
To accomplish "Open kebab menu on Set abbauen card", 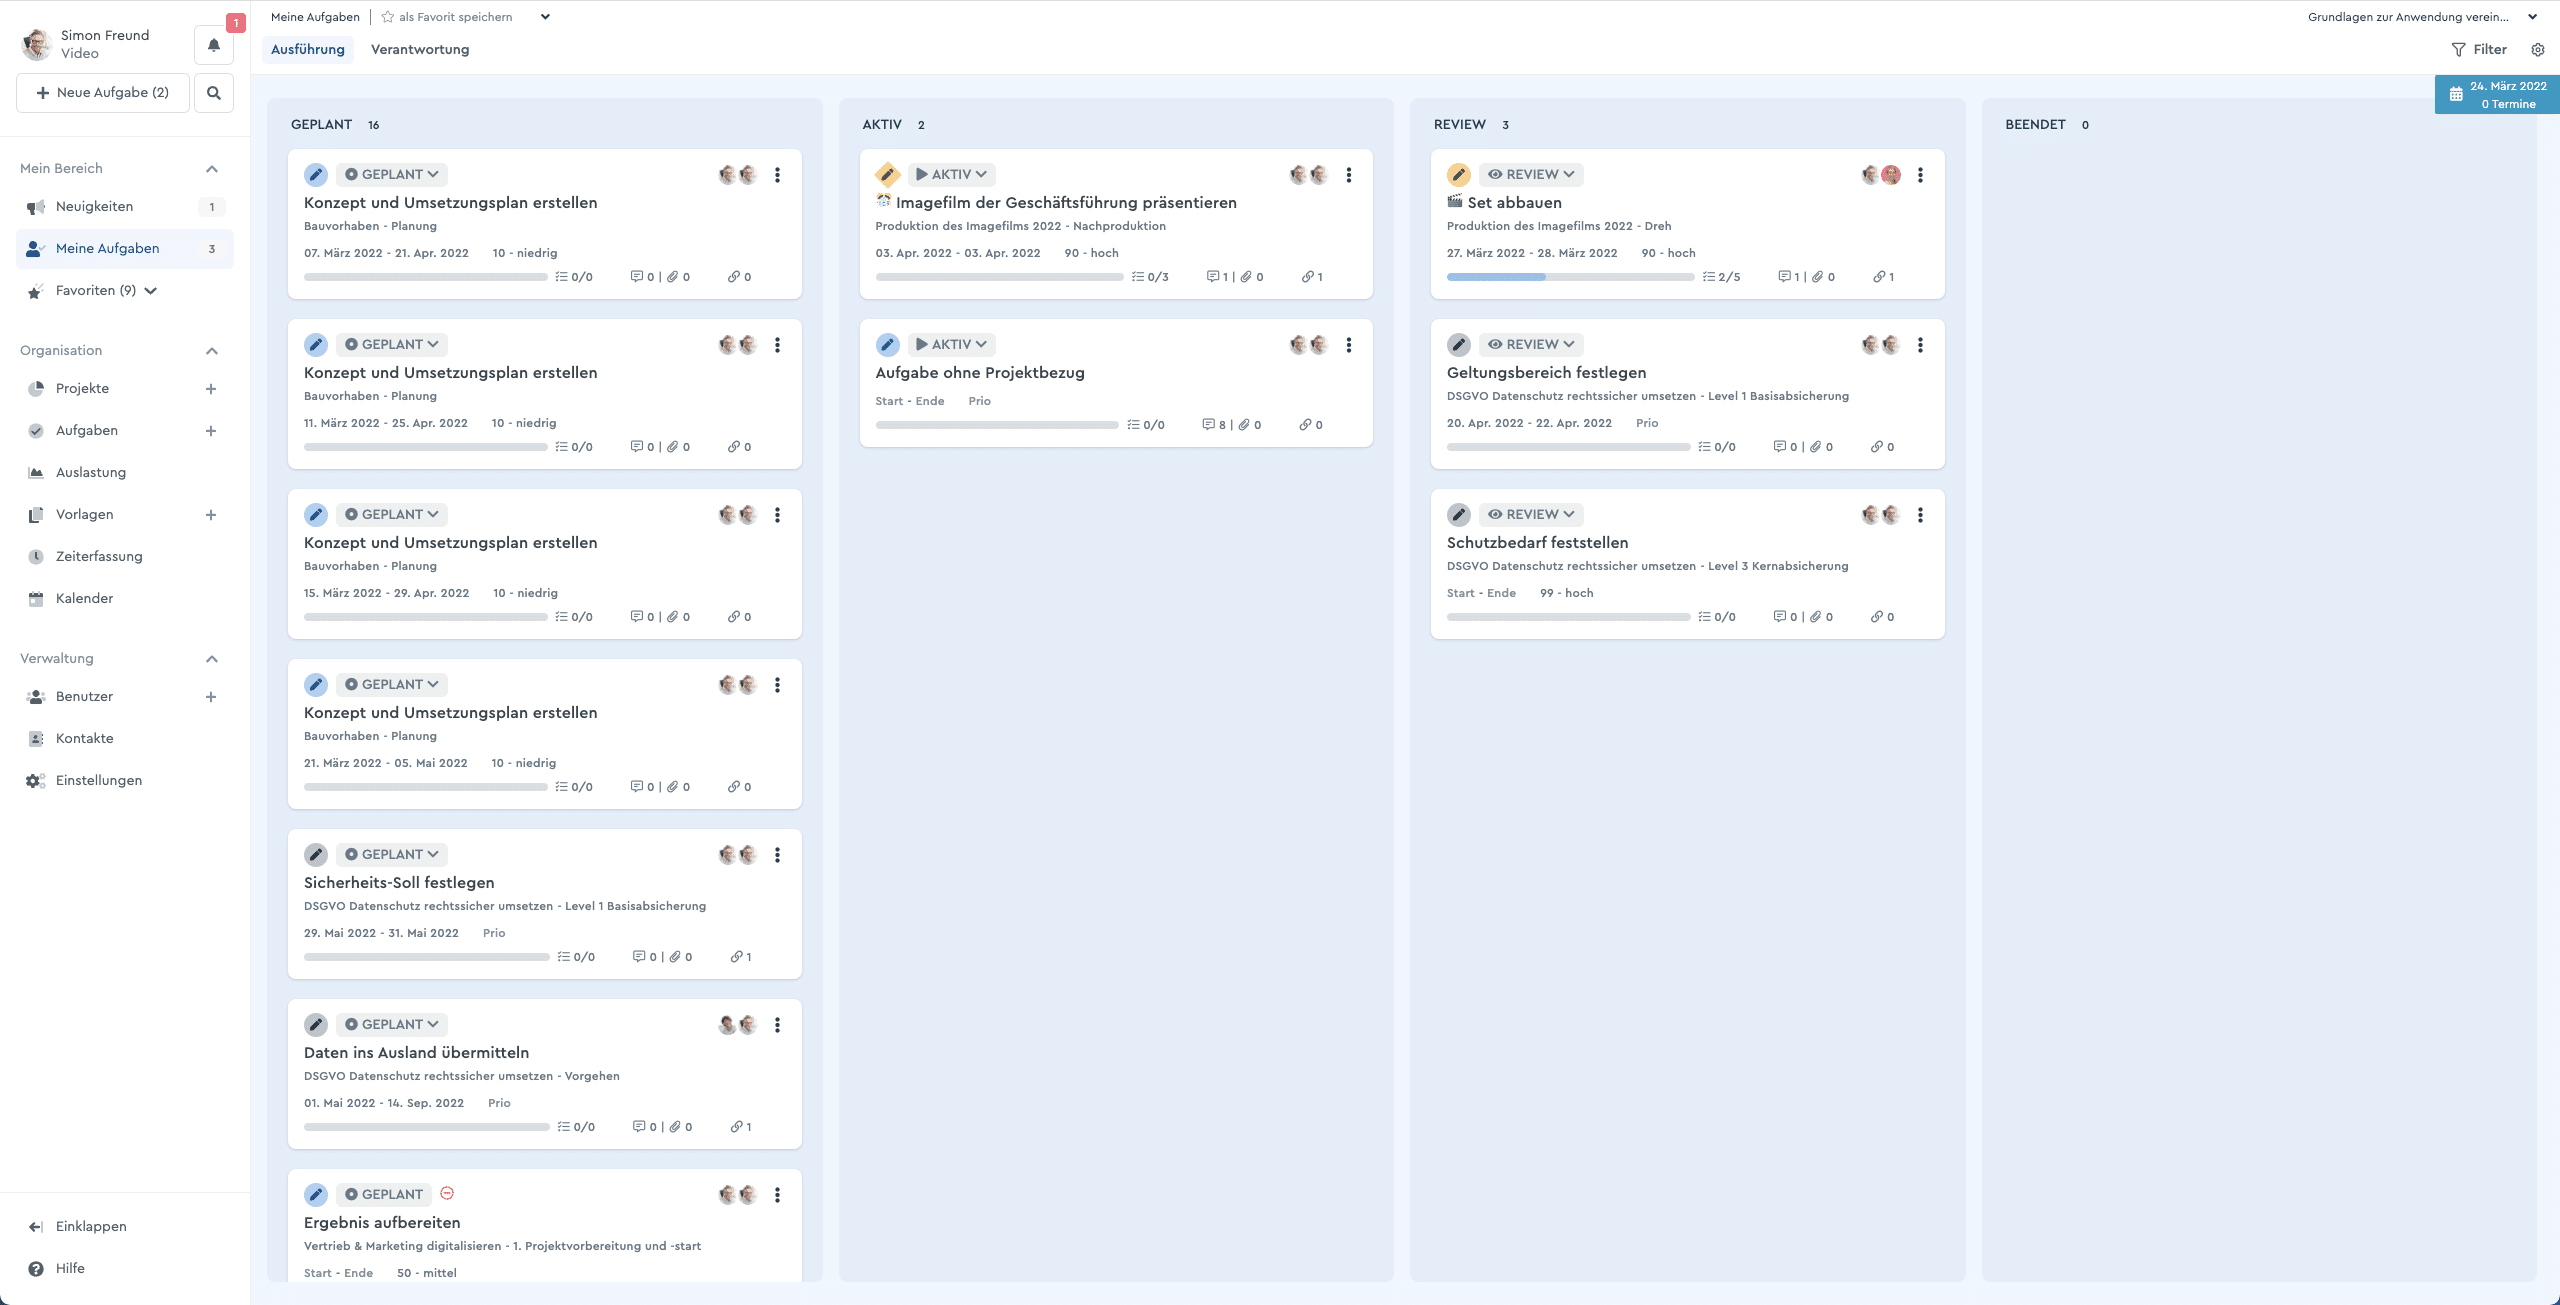I will [x=1920, y=175].
